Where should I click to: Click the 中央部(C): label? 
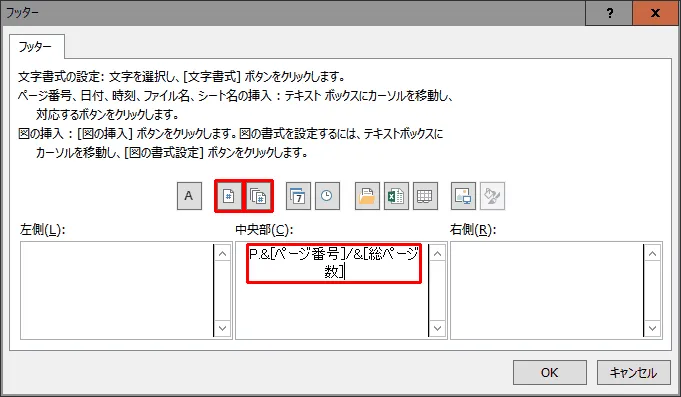264,229
